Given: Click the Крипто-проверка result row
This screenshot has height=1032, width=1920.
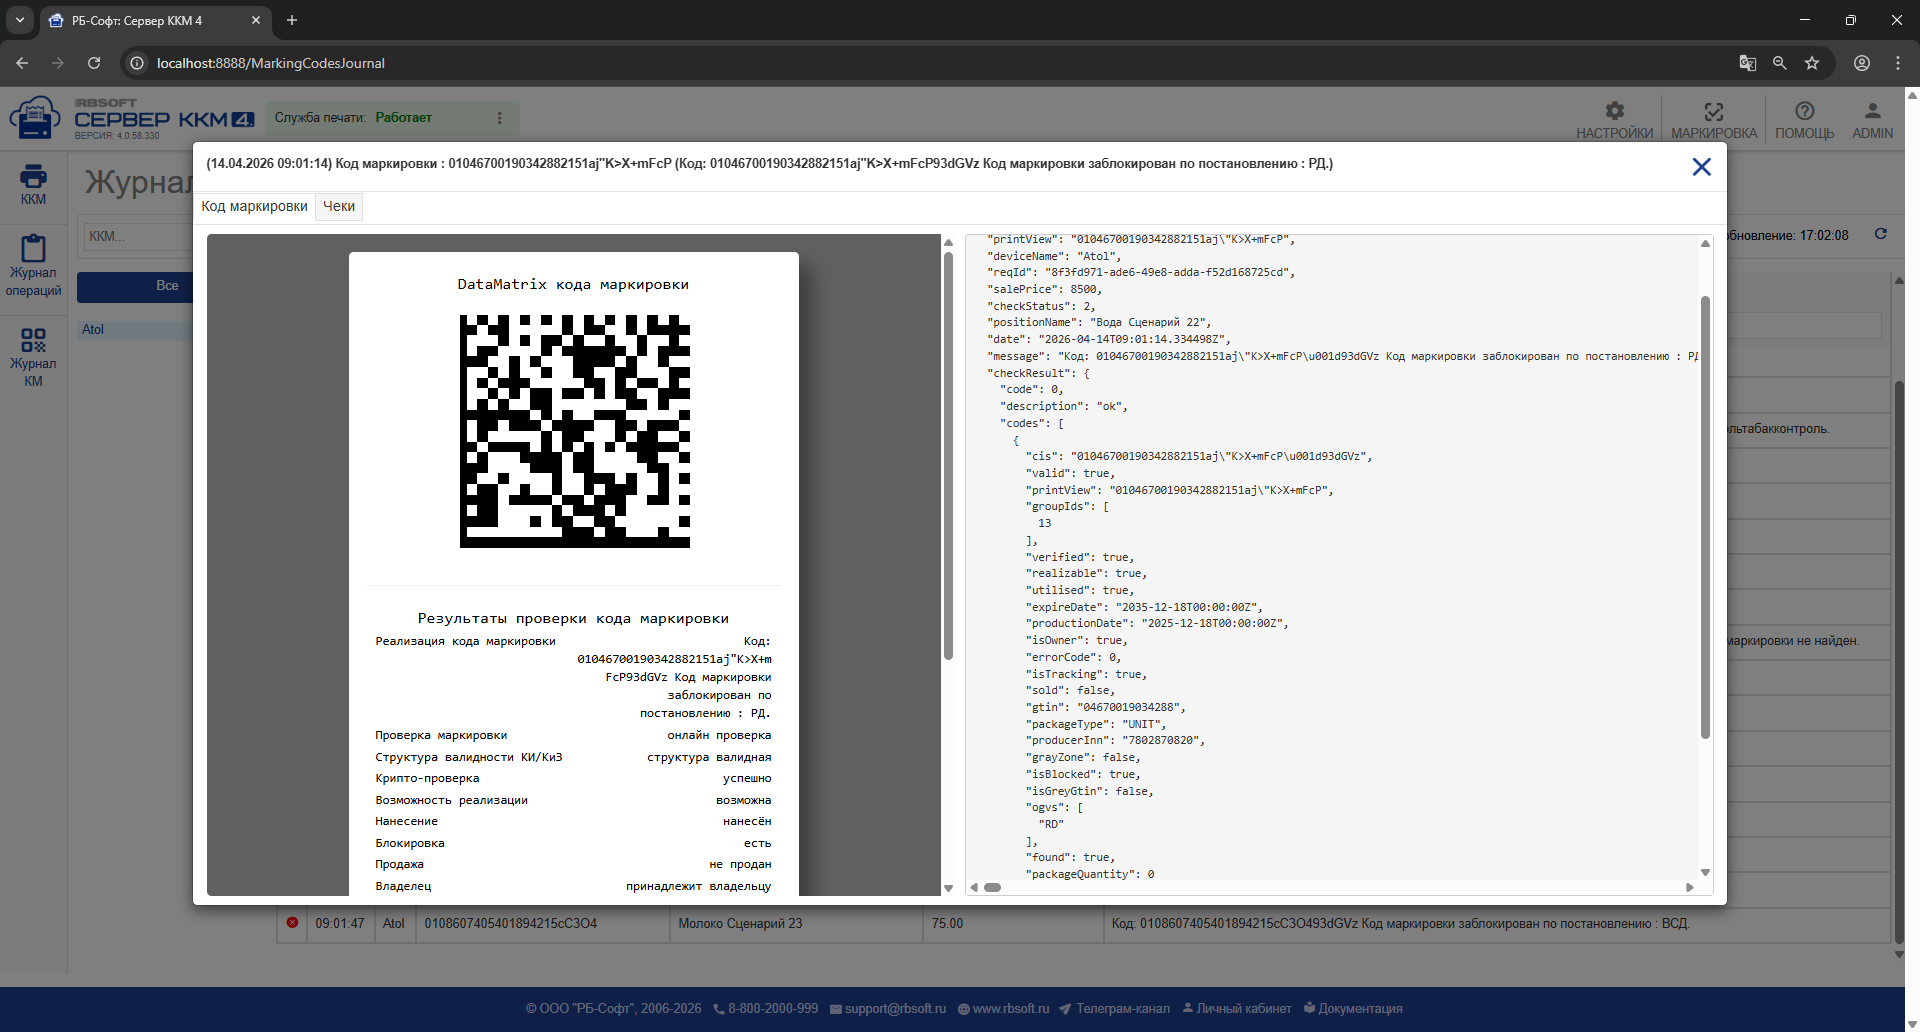Looking at the screenshot, I should pos(573,778).
